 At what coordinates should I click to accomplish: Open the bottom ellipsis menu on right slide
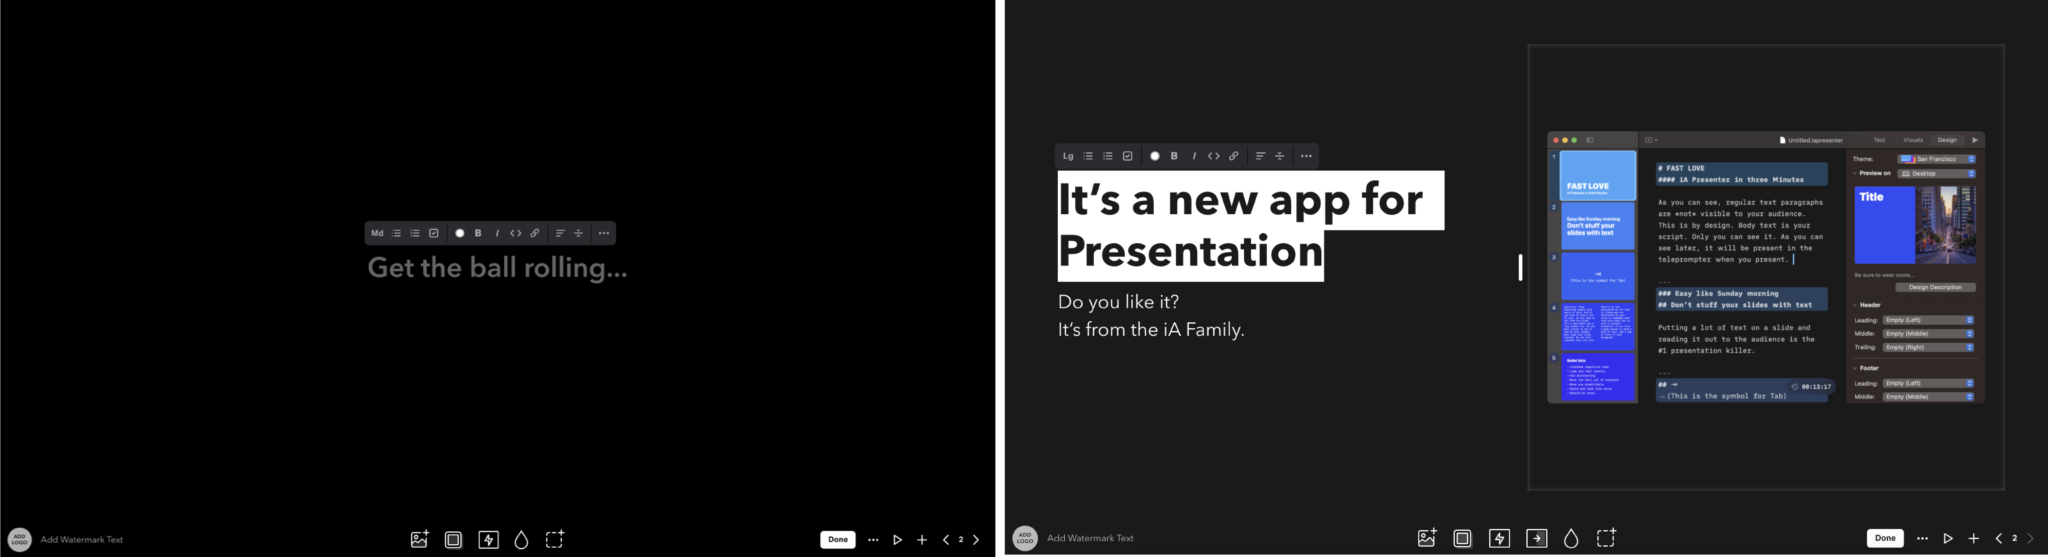[x=1922, y=538]
